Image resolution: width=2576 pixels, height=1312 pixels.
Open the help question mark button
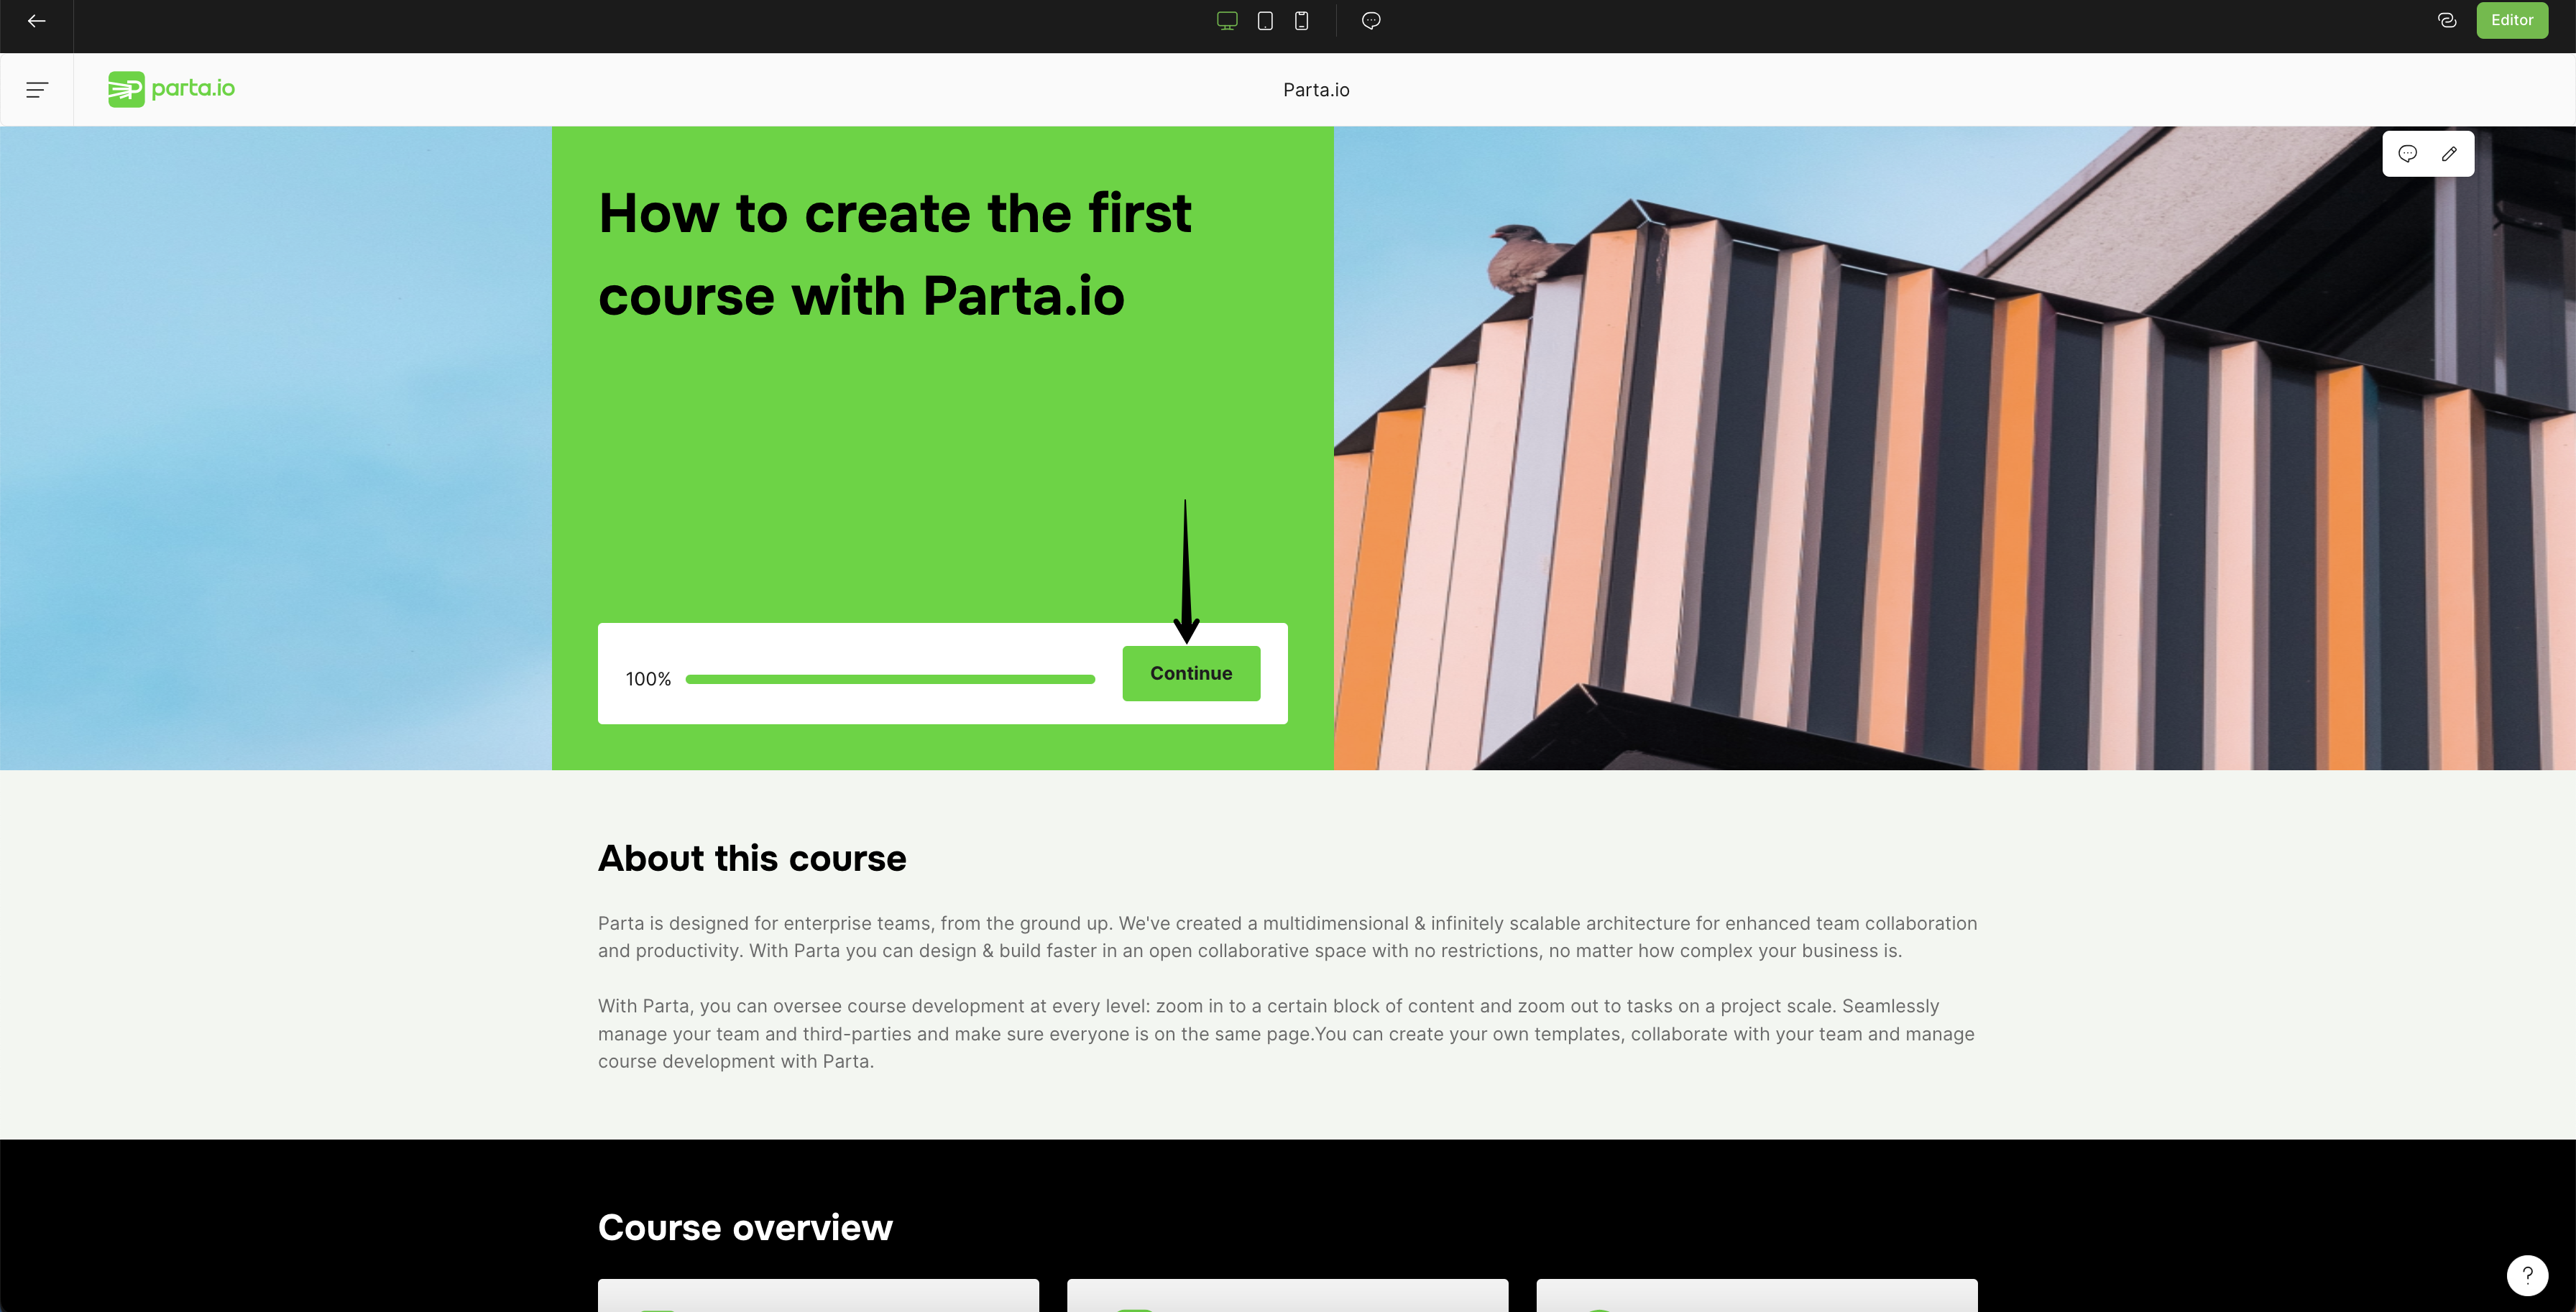click(2527, 1275)
